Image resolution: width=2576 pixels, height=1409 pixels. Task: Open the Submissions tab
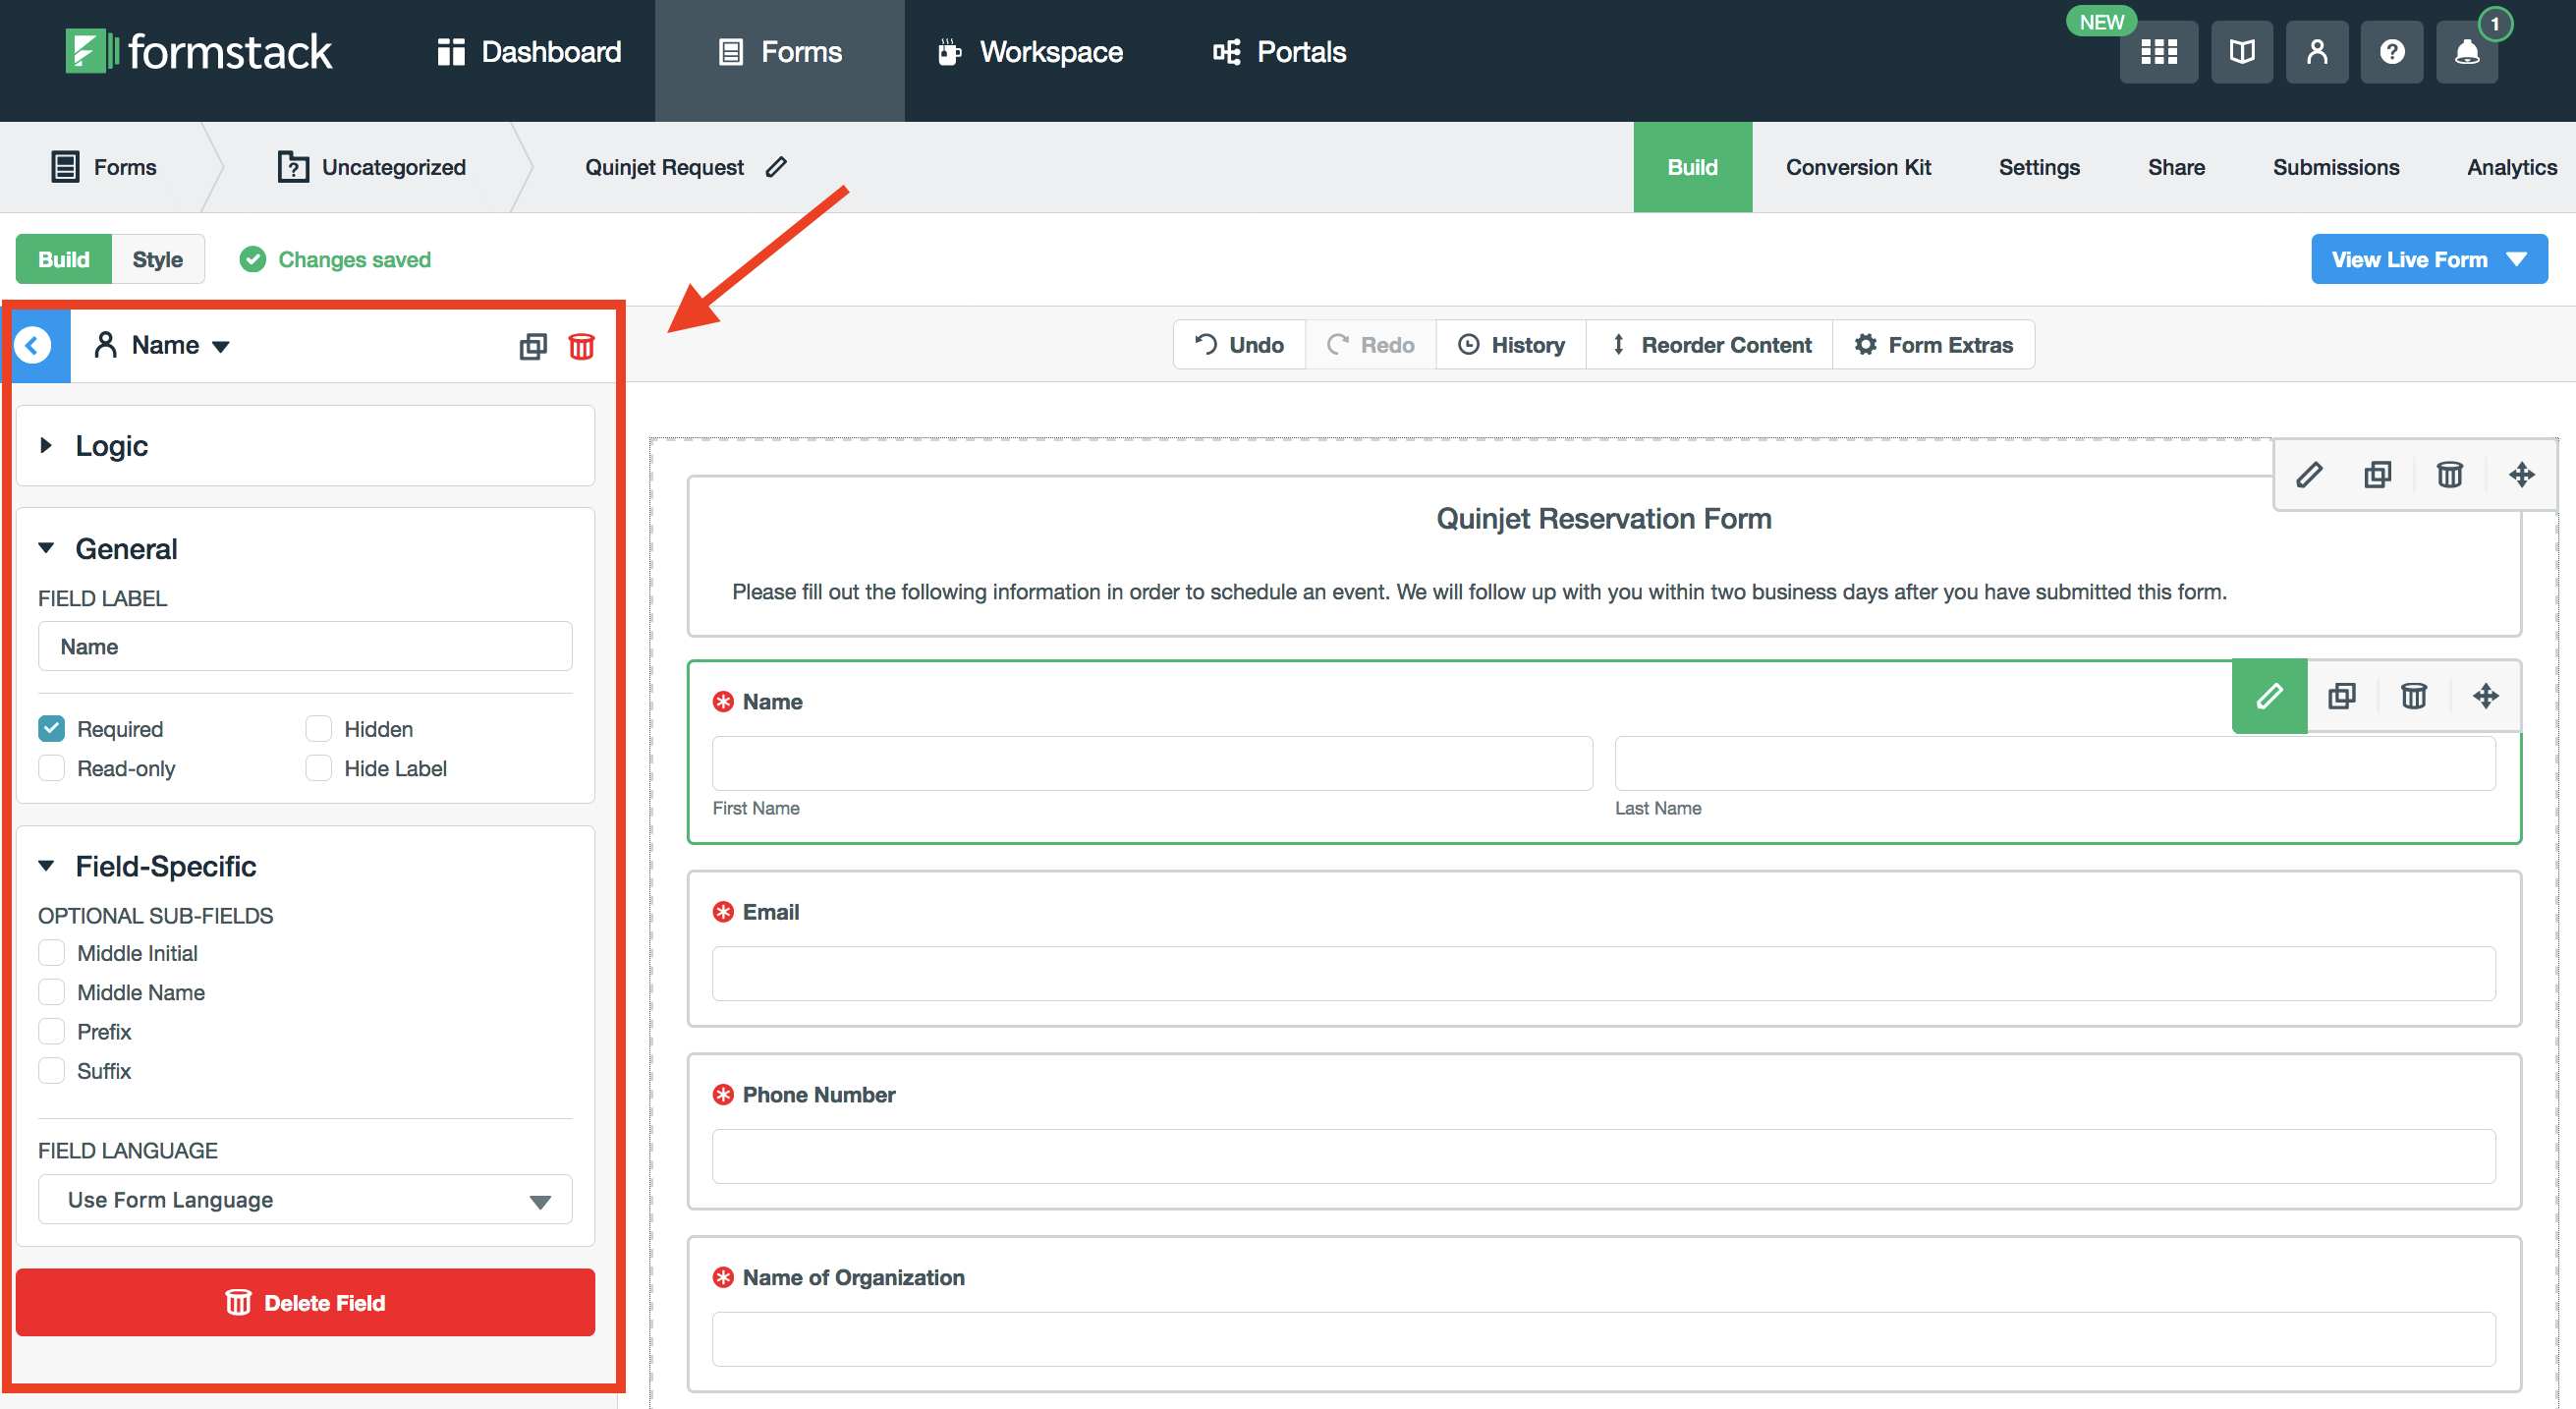point(2335,167)
